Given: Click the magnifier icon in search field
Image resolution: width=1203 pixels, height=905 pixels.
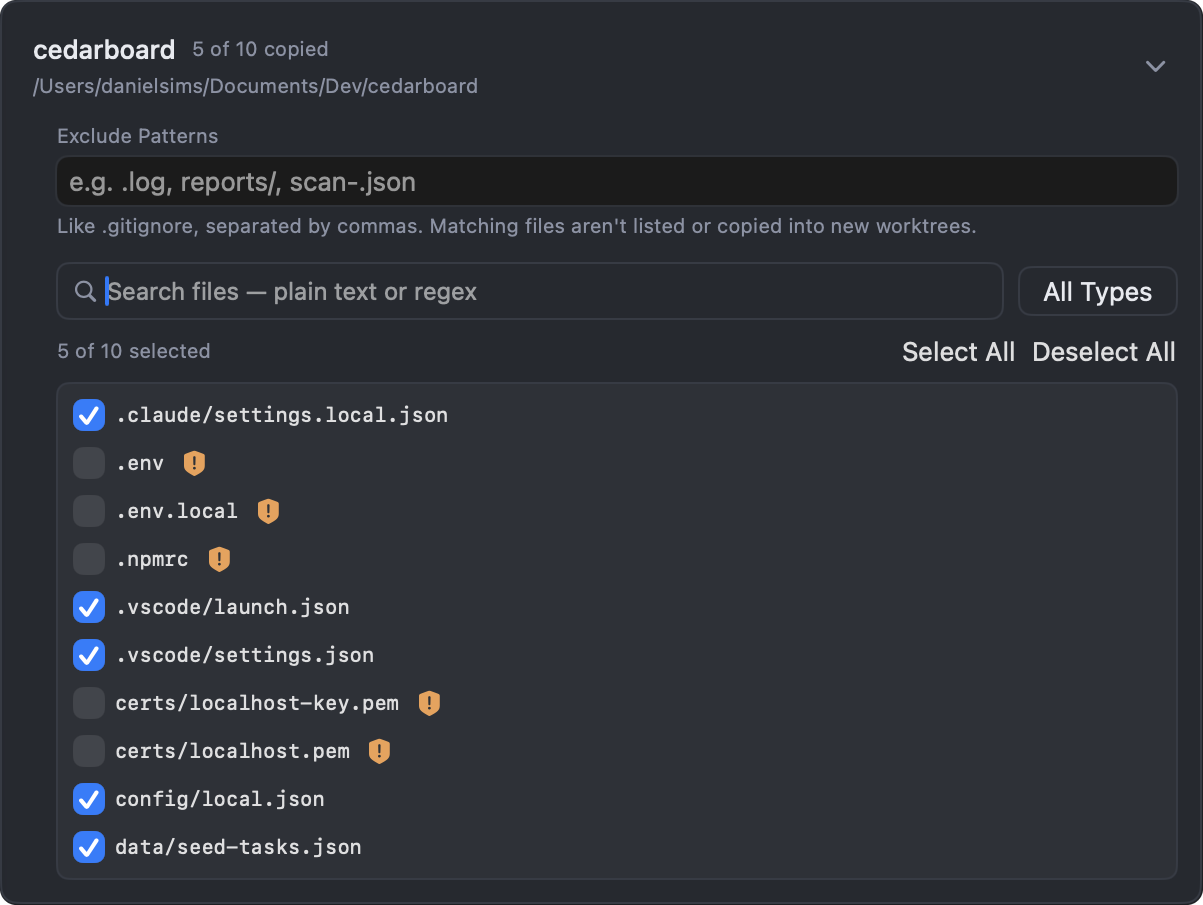Looking at the screenshot, I should coord(86,291).
